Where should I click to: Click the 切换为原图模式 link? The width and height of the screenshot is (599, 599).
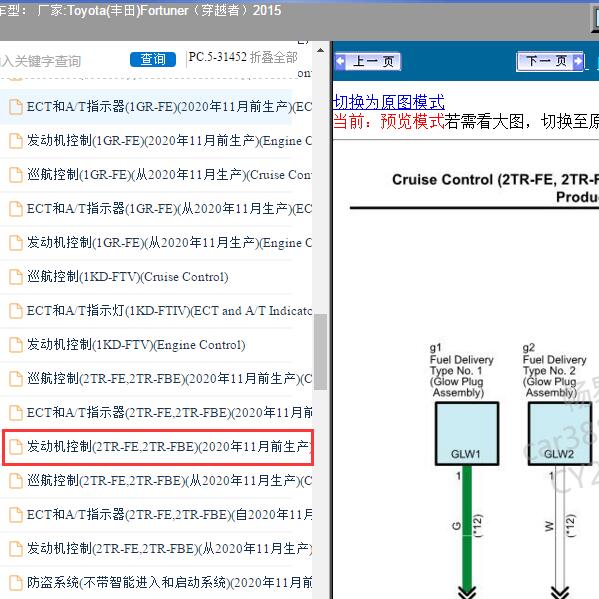(389, 102)
